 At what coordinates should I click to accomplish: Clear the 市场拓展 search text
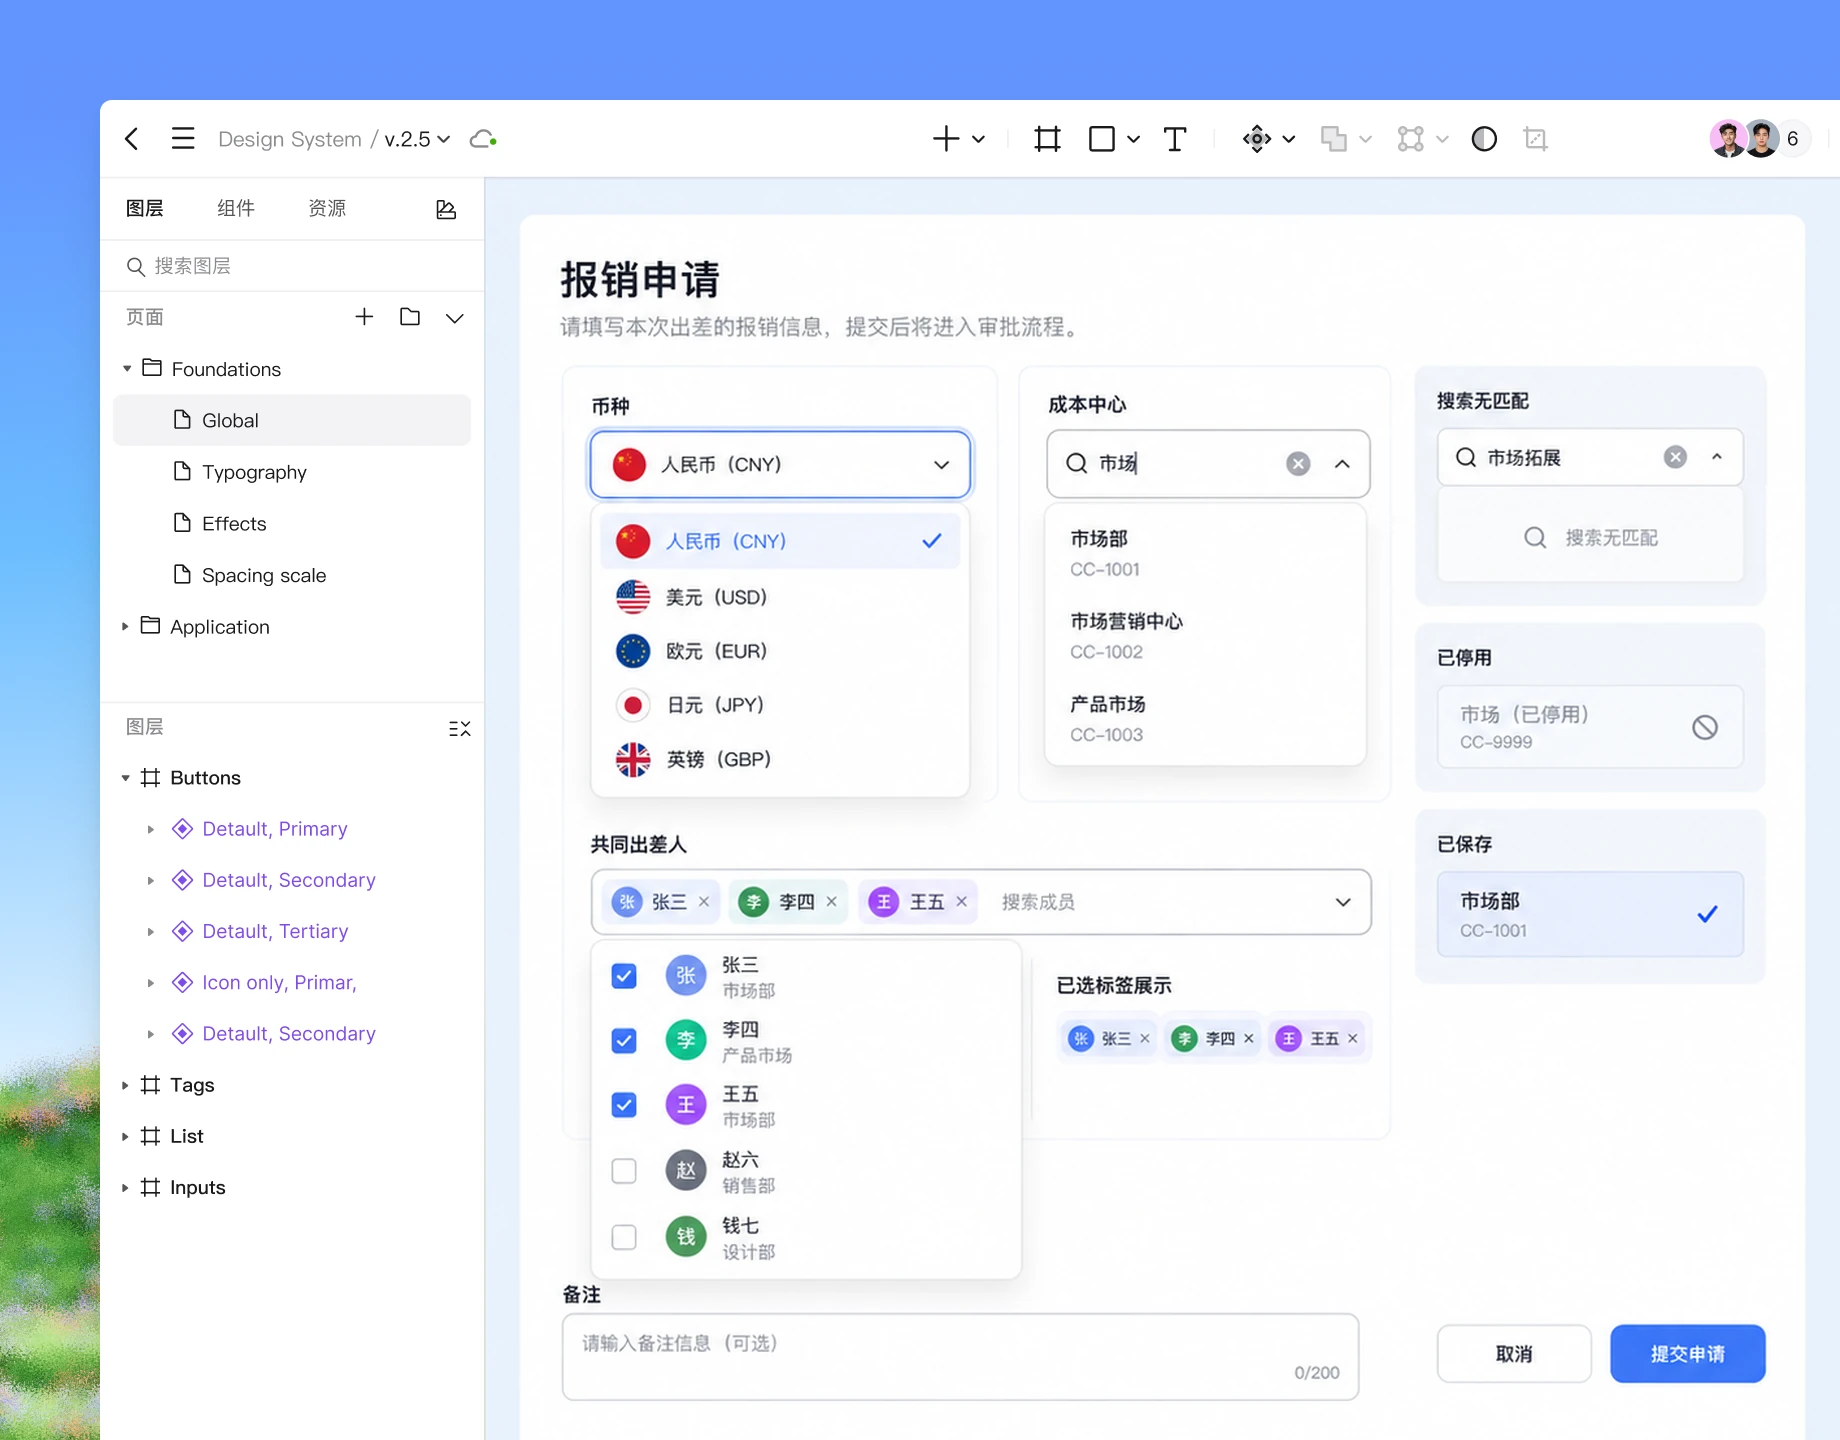click(1675, 457)
